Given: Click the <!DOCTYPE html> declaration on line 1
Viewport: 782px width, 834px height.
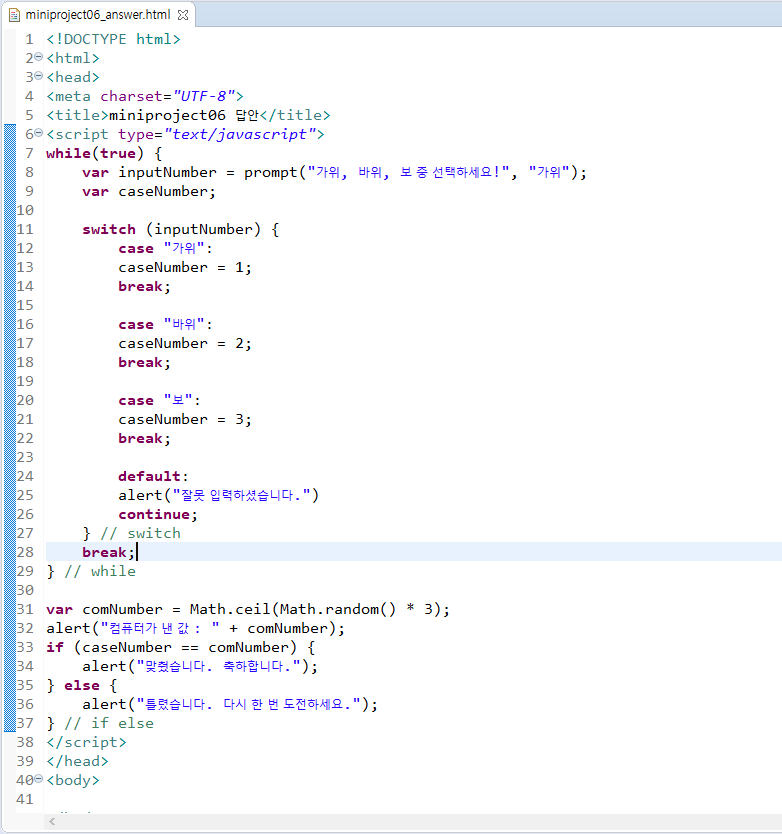Looking at the screenshot, I should [113, 39].
